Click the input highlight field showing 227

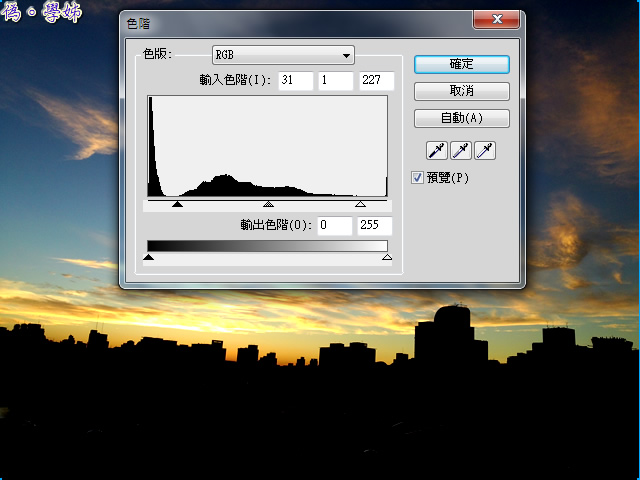[x=376, y=80]
